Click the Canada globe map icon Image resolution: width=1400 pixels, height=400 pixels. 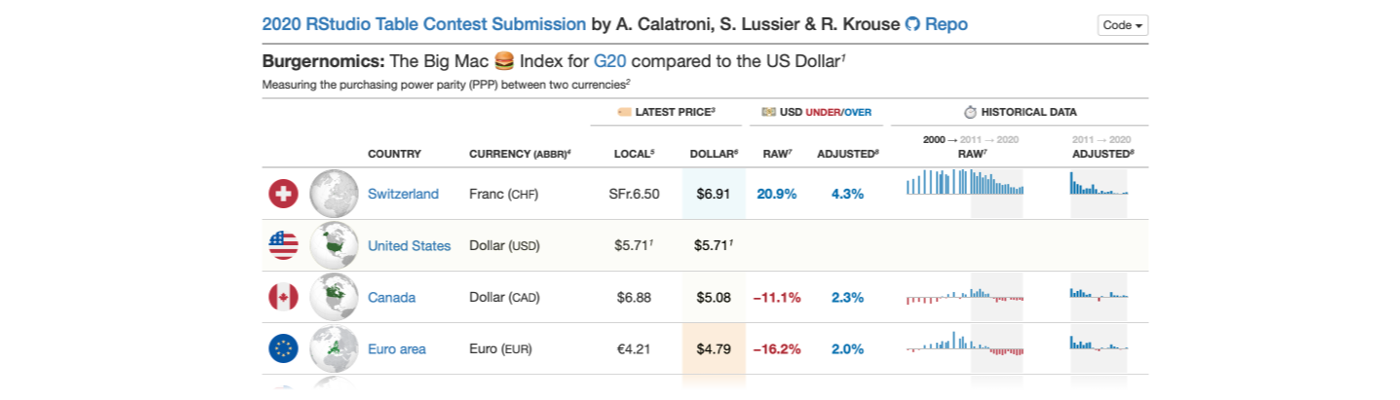(334, 297)
